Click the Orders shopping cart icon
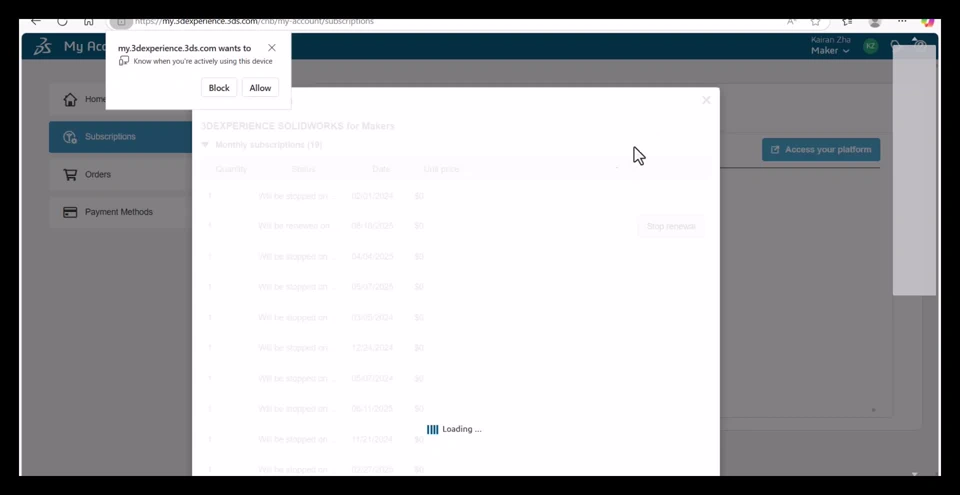960x495 pixels. [x=70, y=175]
